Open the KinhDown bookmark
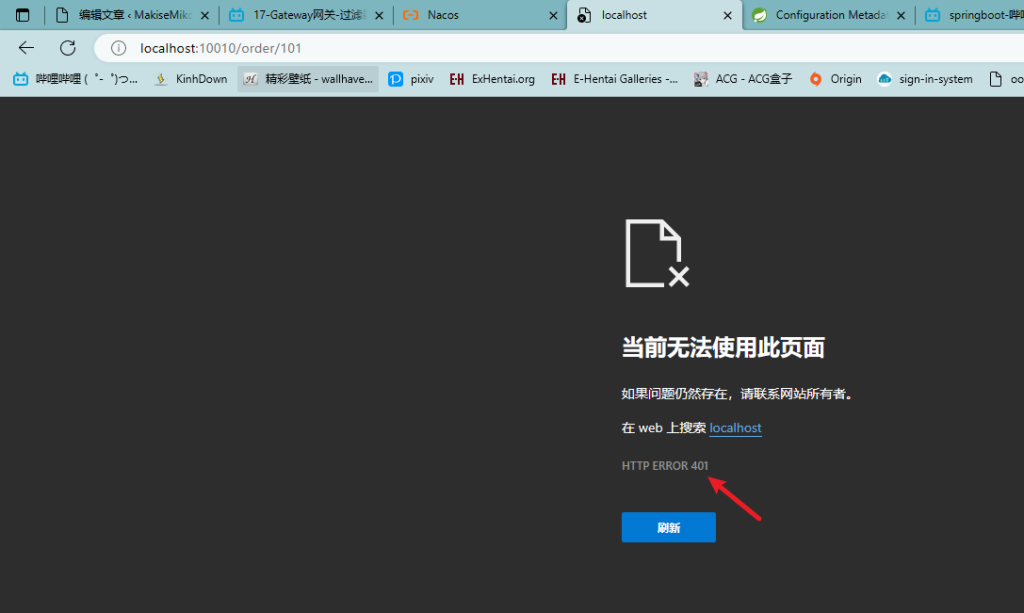This screenshot has width=1024, height=613. click(191, 79)
